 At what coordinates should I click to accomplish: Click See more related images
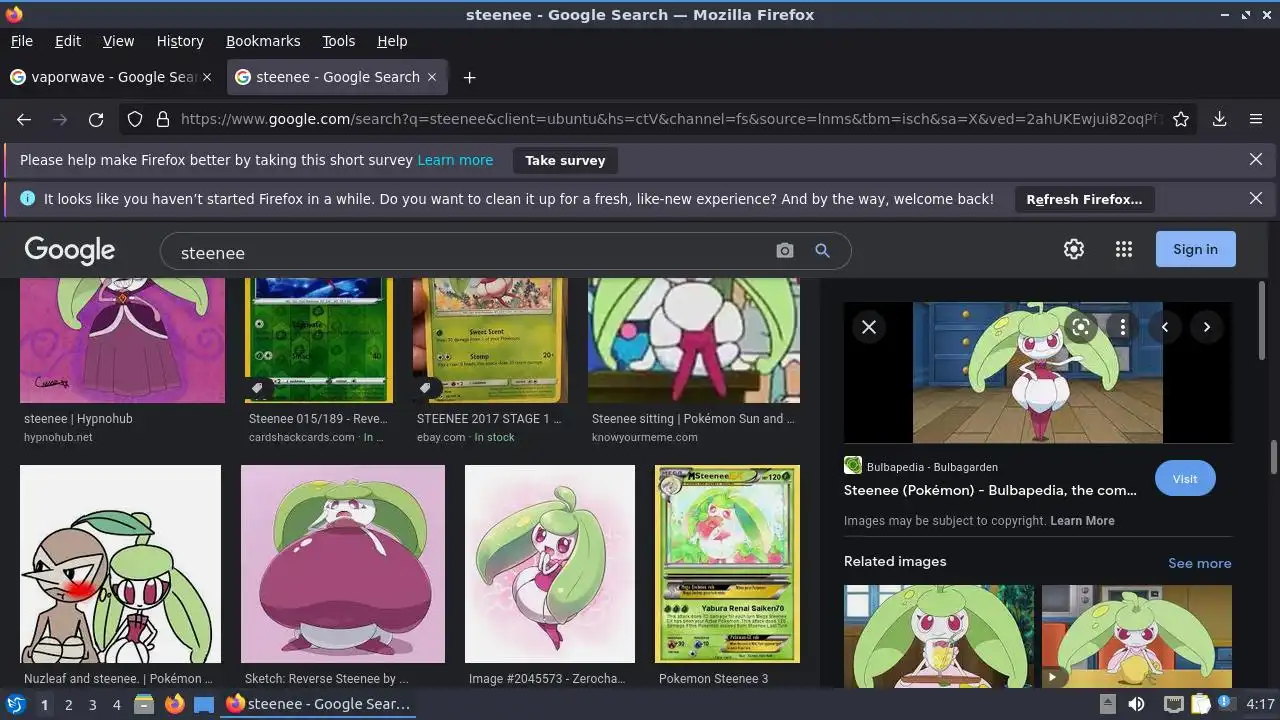(x=1200, y=563)
